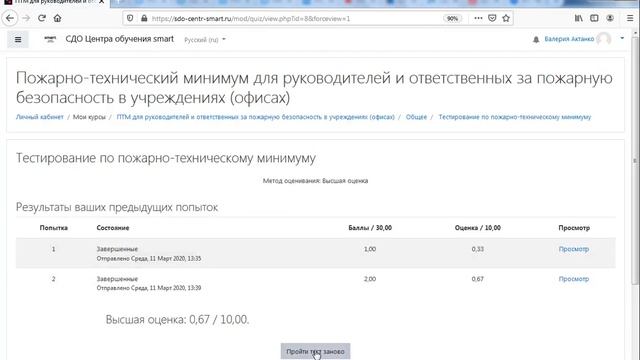Click the Пройти тест заново button
The image size is (640, 360).
click(315, 351)
